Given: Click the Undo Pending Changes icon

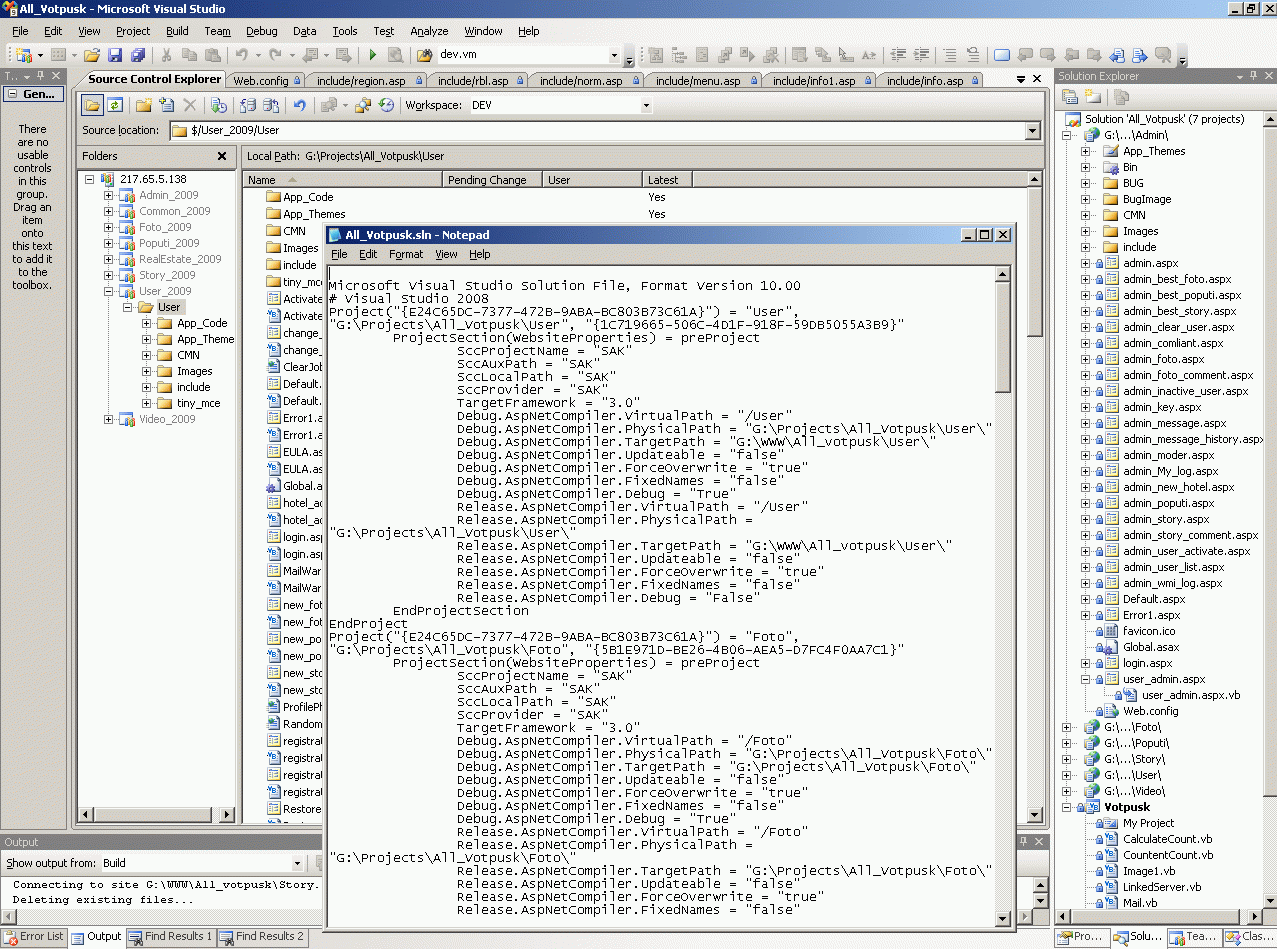Looking at the screenshot, I should [299, 105].
